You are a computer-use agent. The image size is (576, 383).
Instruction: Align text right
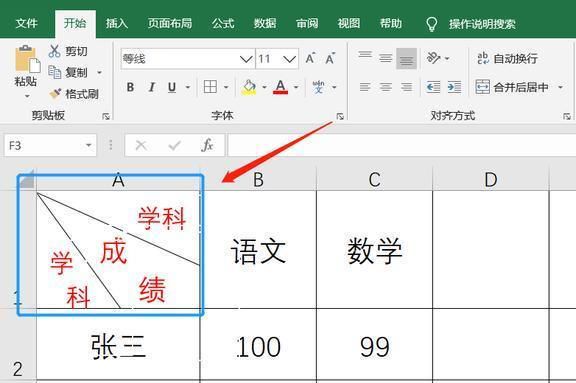coord(406,87)
